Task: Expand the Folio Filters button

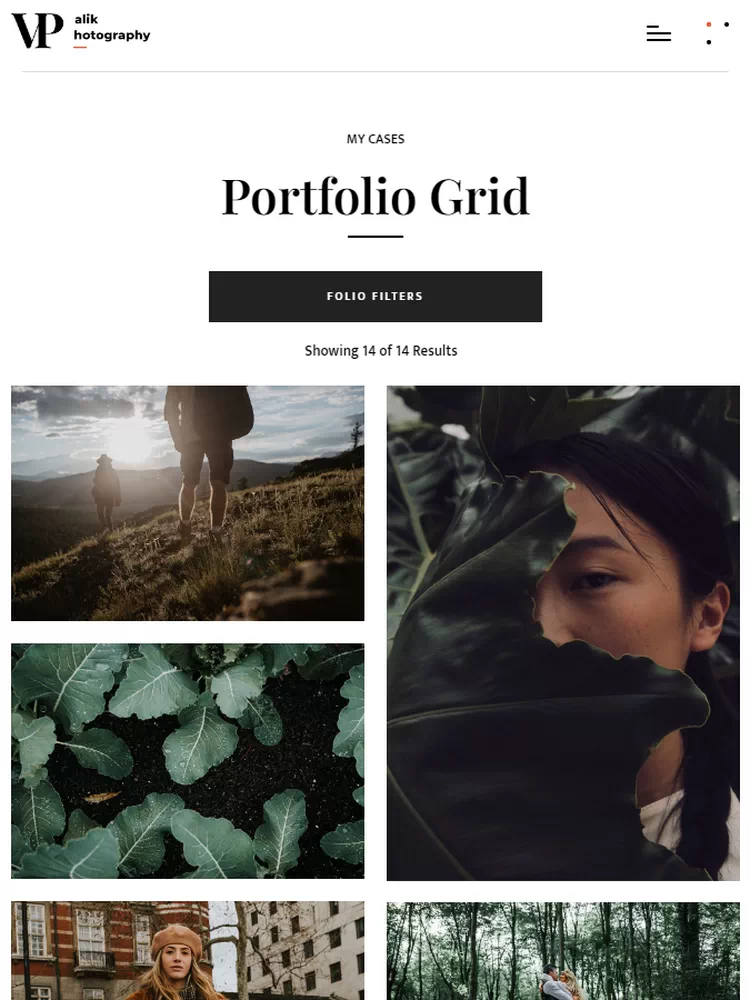Action: 375,296
